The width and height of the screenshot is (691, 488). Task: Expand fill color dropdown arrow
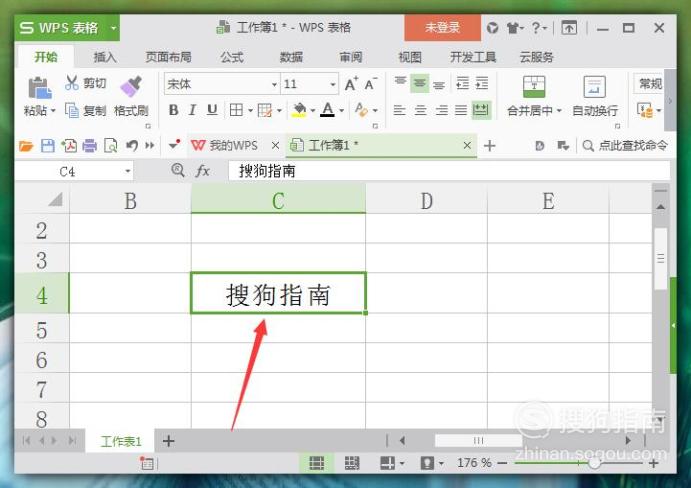point(312,110)
